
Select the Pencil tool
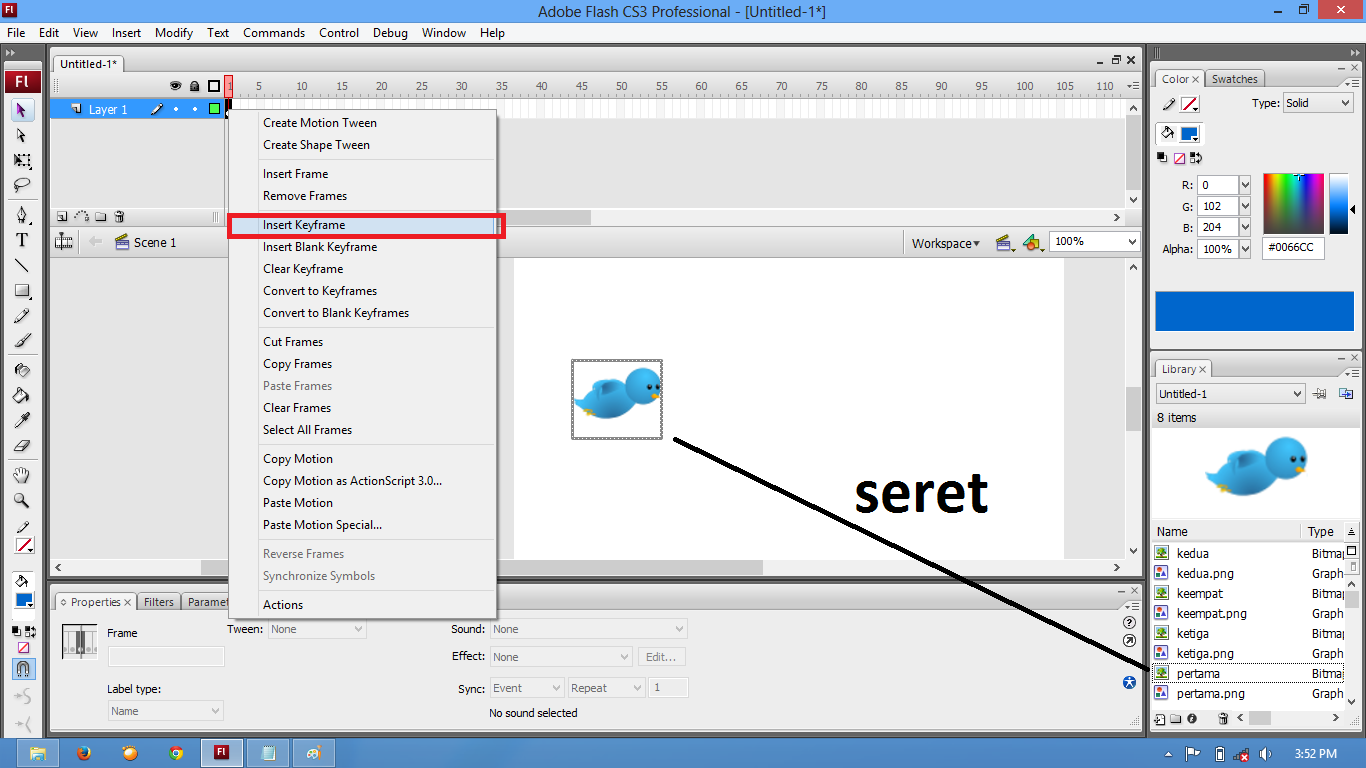(22, 317)
